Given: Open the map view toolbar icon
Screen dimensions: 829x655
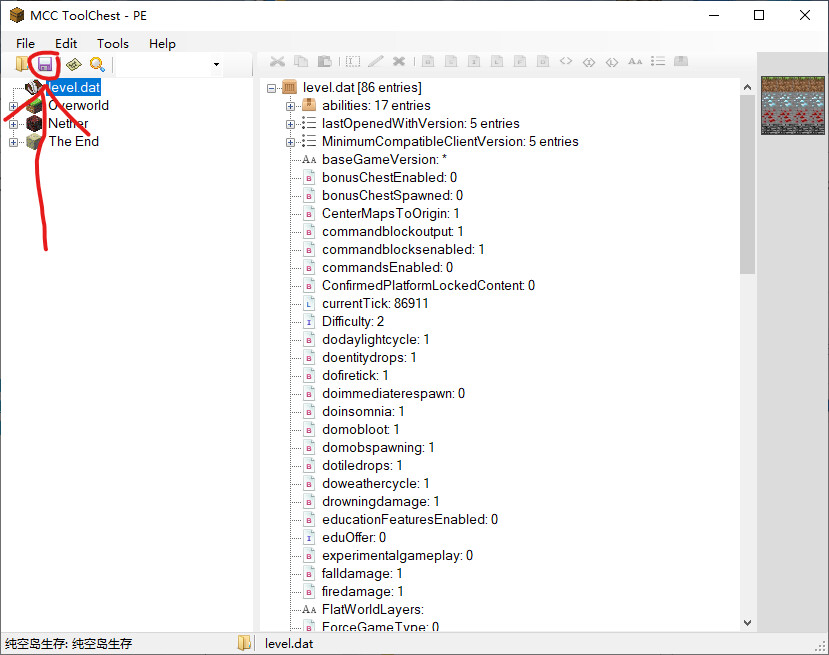Looking at the screenshot, I should coord(74,64).
